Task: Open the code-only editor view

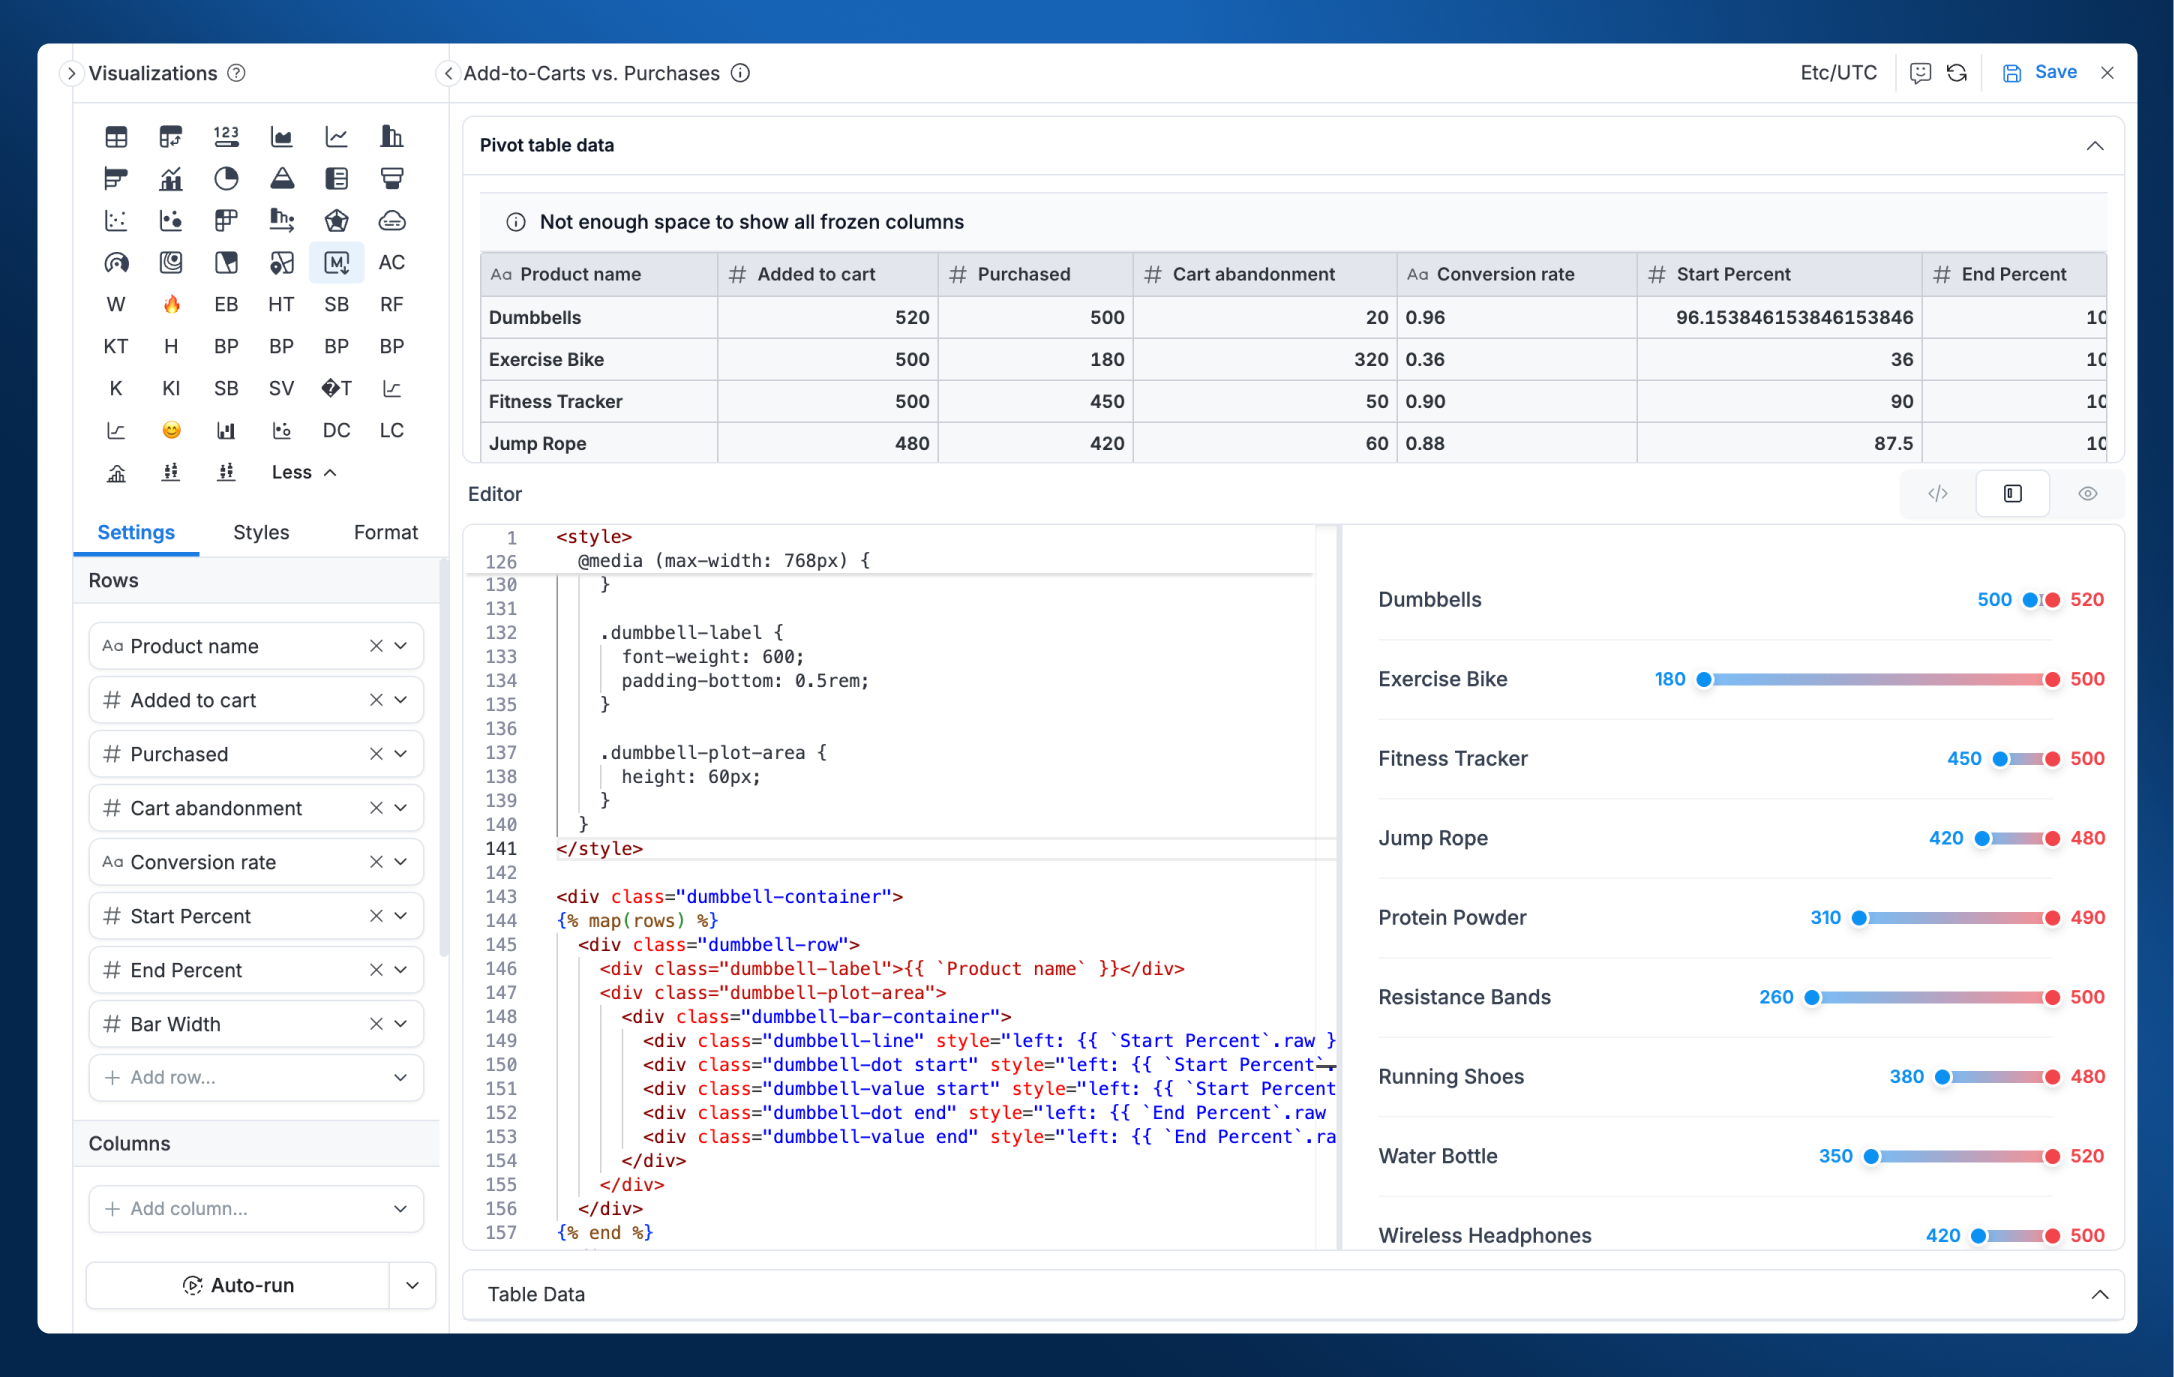Action: tap(1938, 493)
